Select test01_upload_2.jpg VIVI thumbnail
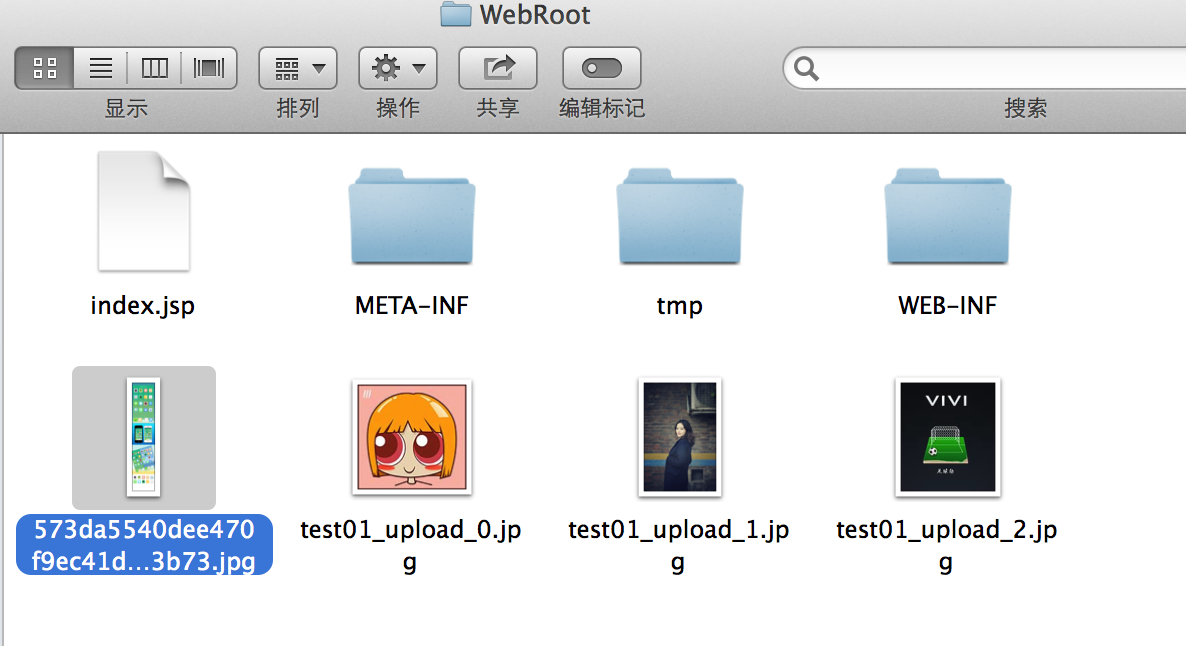Viewport: 1186px width, 646px height. pyautogui.click(x=947, y=437)
